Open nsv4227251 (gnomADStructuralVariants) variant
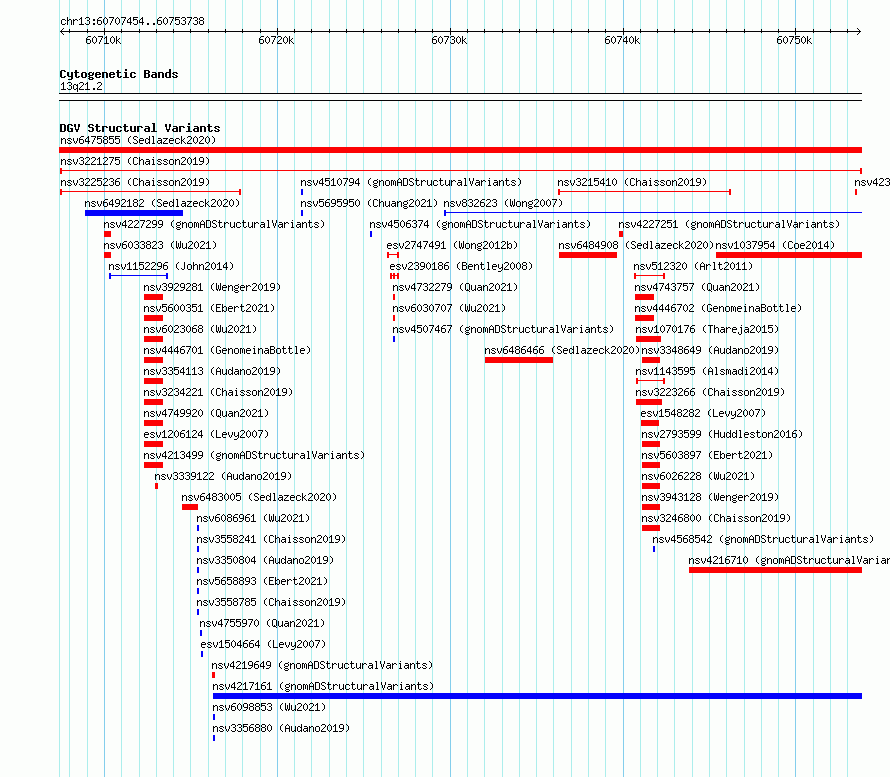 729,224
